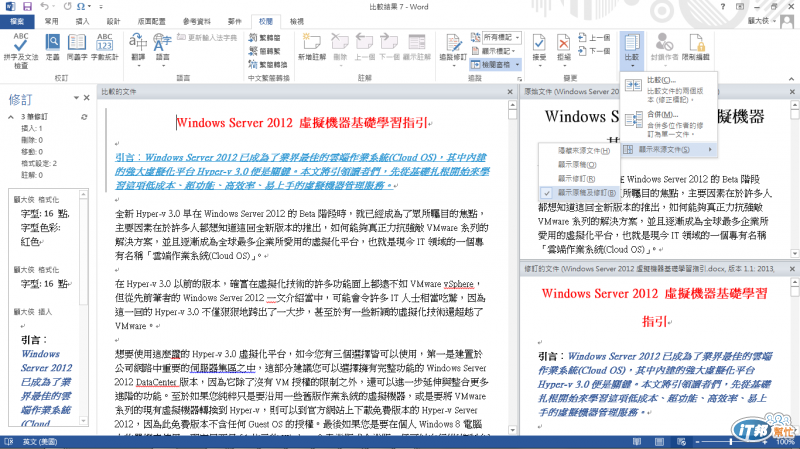Choose 比較(C)... in the dropdown menu
The image size is (800, 449).
tap(669, 89)
